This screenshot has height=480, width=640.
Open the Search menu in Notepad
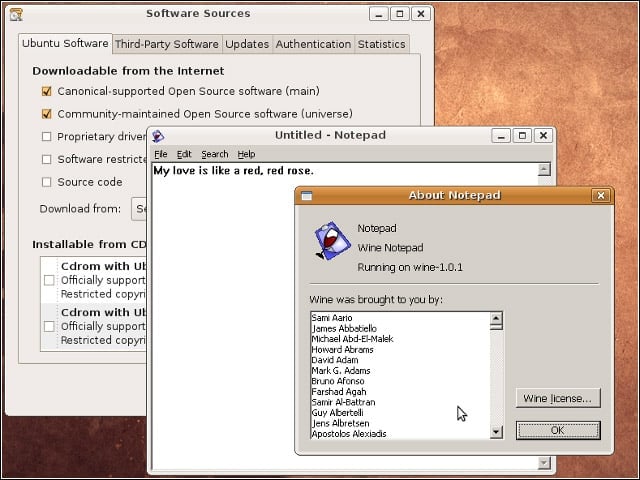215,154
